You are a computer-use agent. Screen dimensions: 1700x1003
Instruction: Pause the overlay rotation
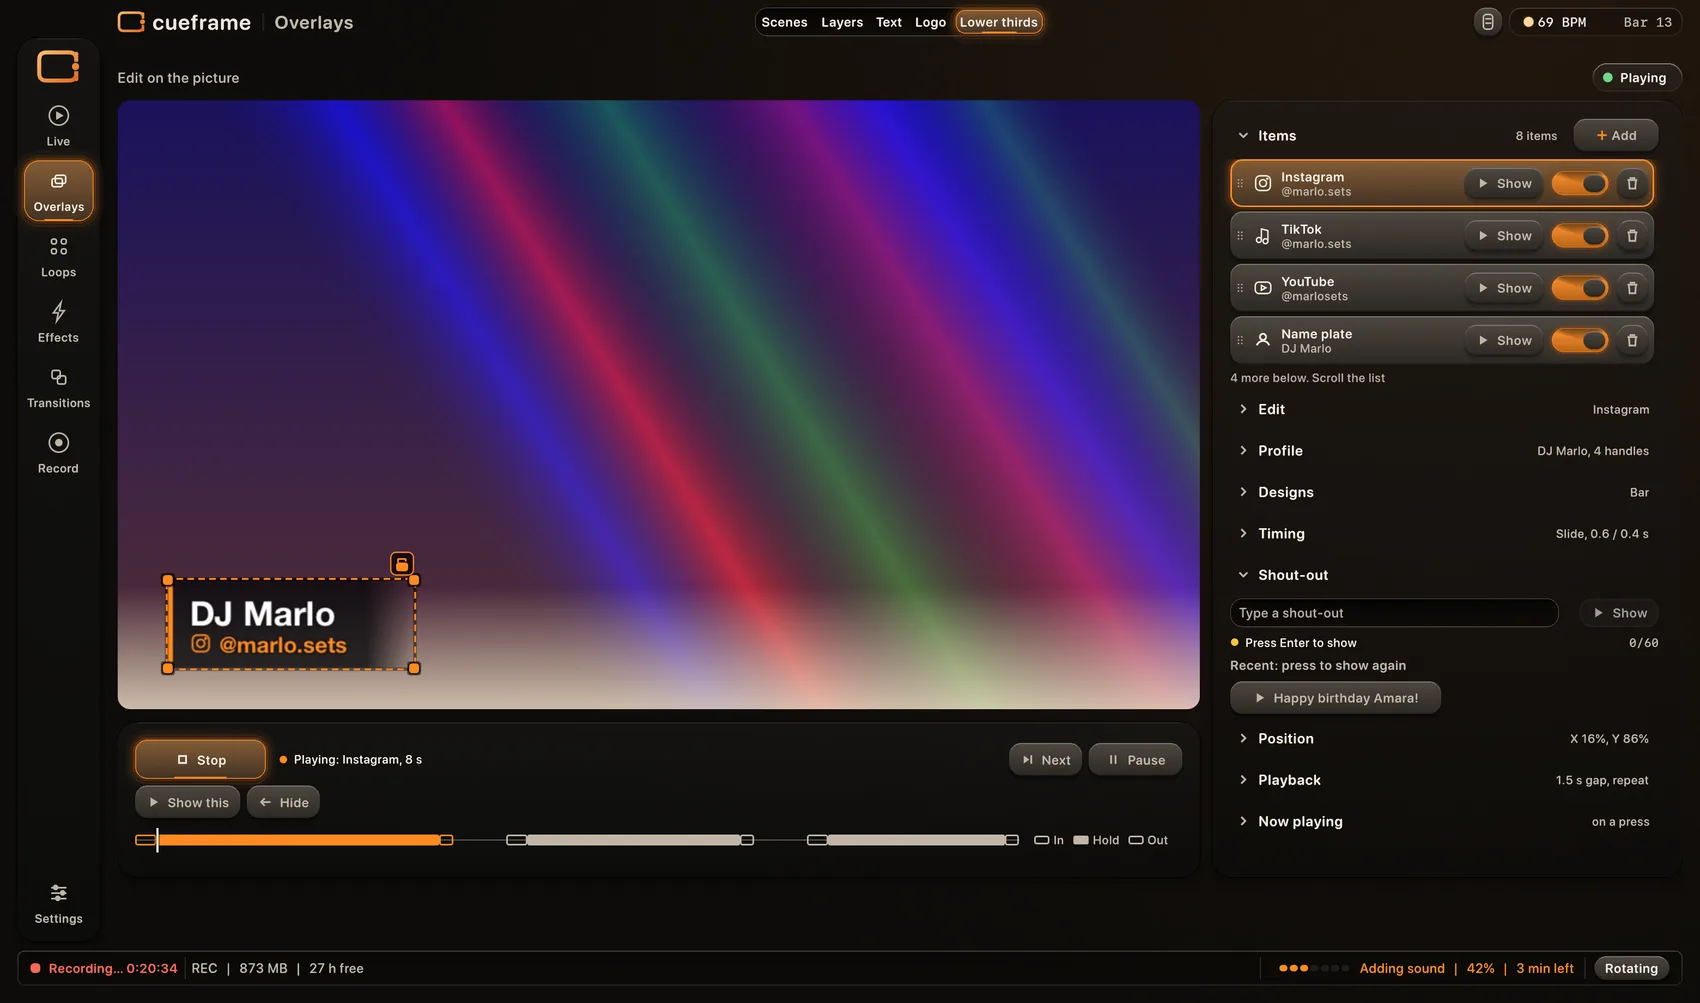(1135, 760)
